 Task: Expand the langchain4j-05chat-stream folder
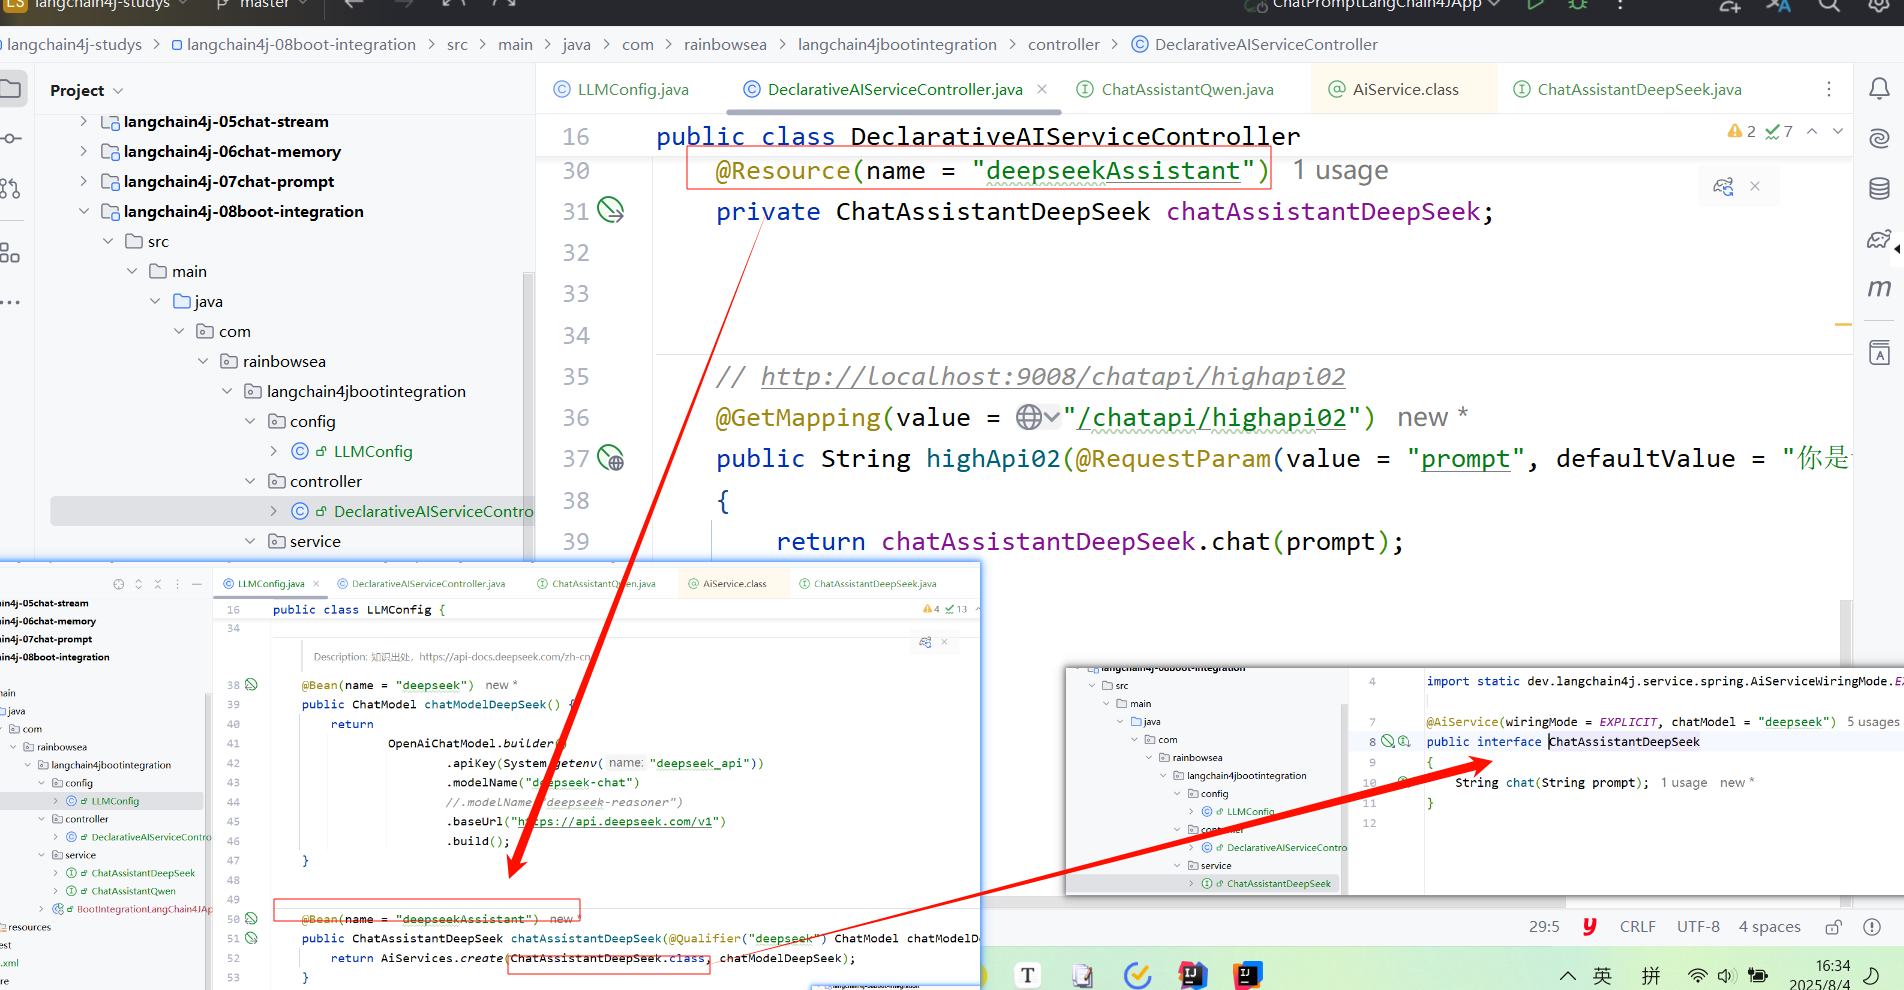84,121
